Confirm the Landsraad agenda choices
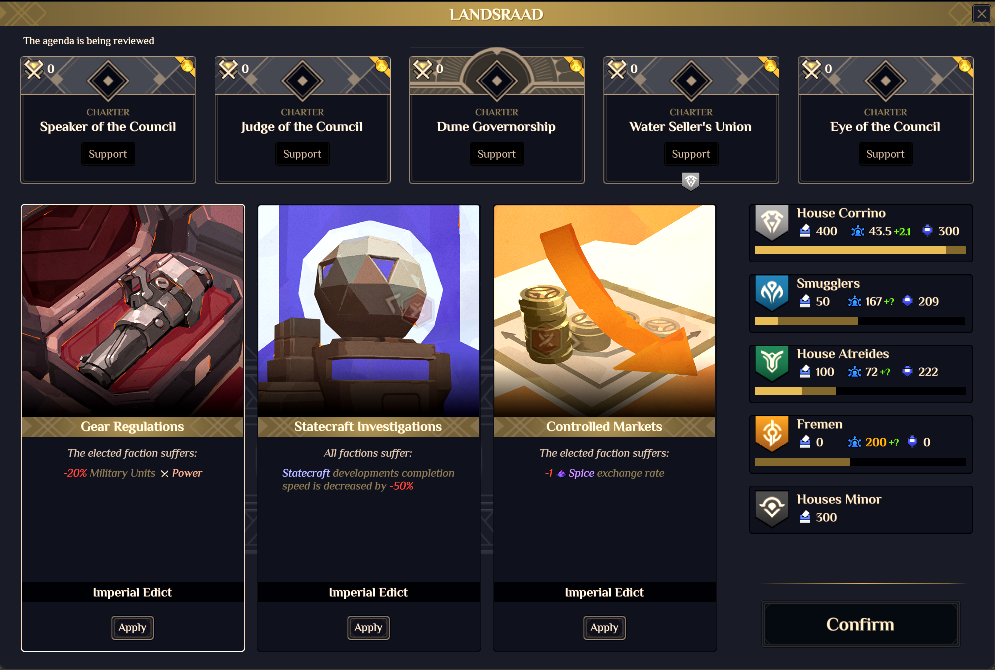Image resolution: width=995 pixels, height=670 pixels. point(860,624)
